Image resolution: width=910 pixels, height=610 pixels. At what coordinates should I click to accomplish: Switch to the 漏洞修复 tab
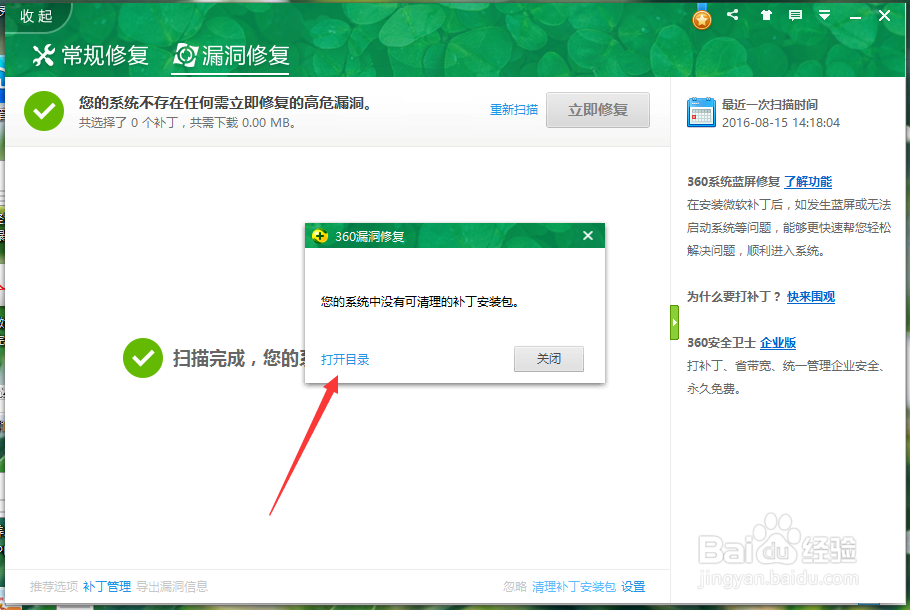pos(230,57)
